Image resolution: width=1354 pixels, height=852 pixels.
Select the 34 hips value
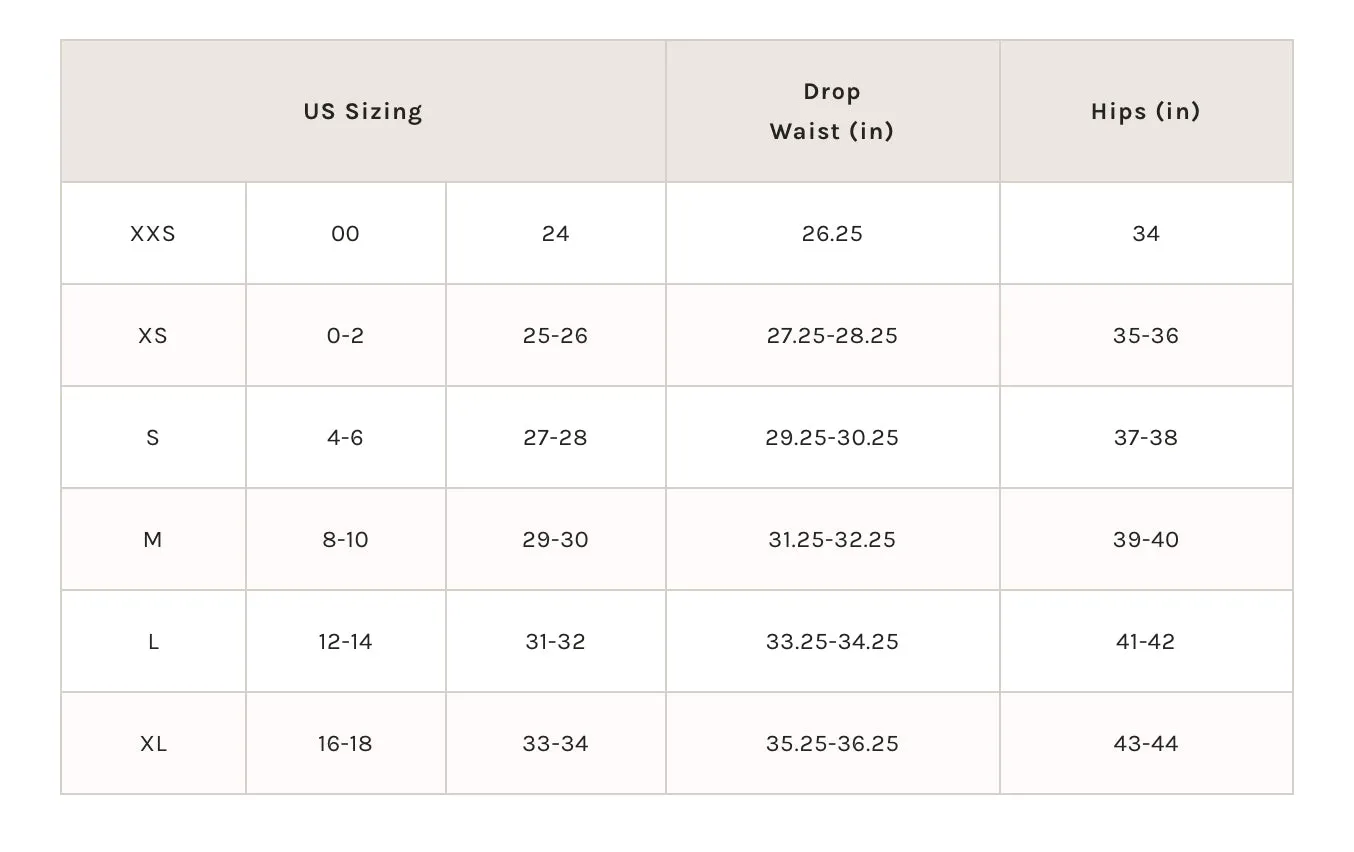(1146, 234)
